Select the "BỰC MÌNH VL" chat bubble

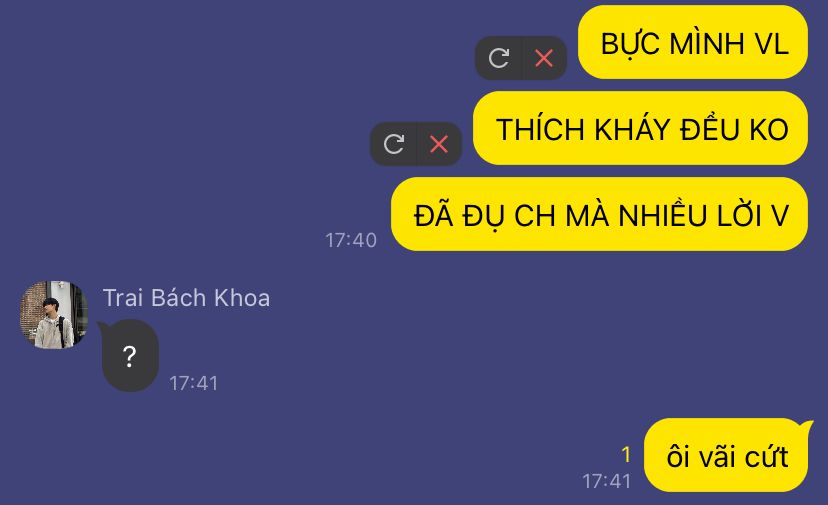pos(693,42)
